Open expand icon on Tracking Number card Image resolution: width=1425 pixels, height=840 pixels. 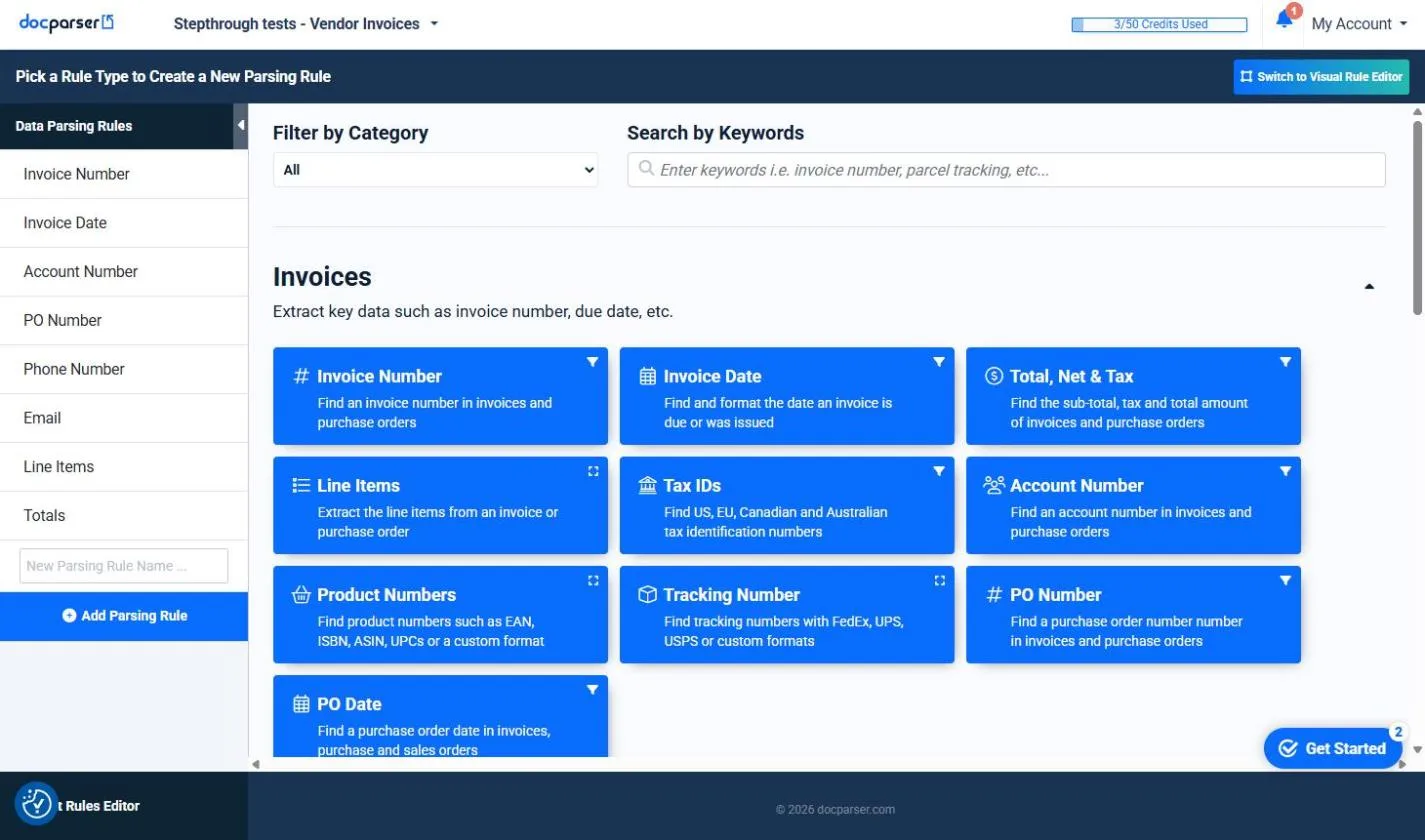pos(939,580)
